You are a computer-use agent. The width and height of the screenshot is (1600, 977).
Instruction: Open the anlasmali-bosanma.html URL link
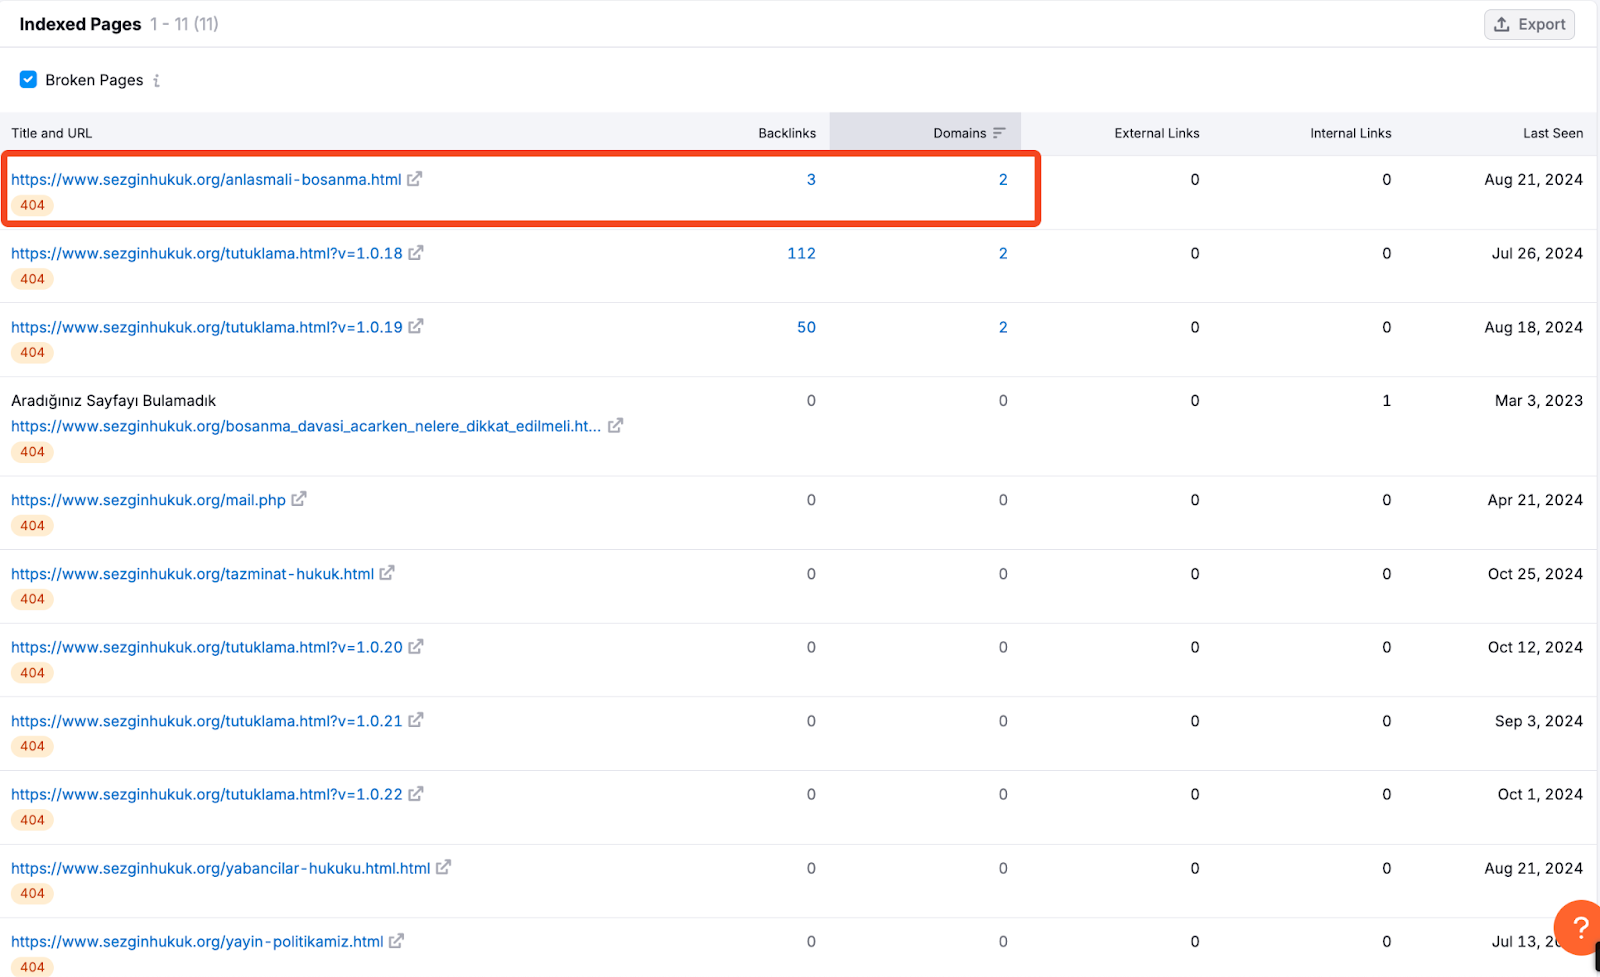tap(206, 179)
